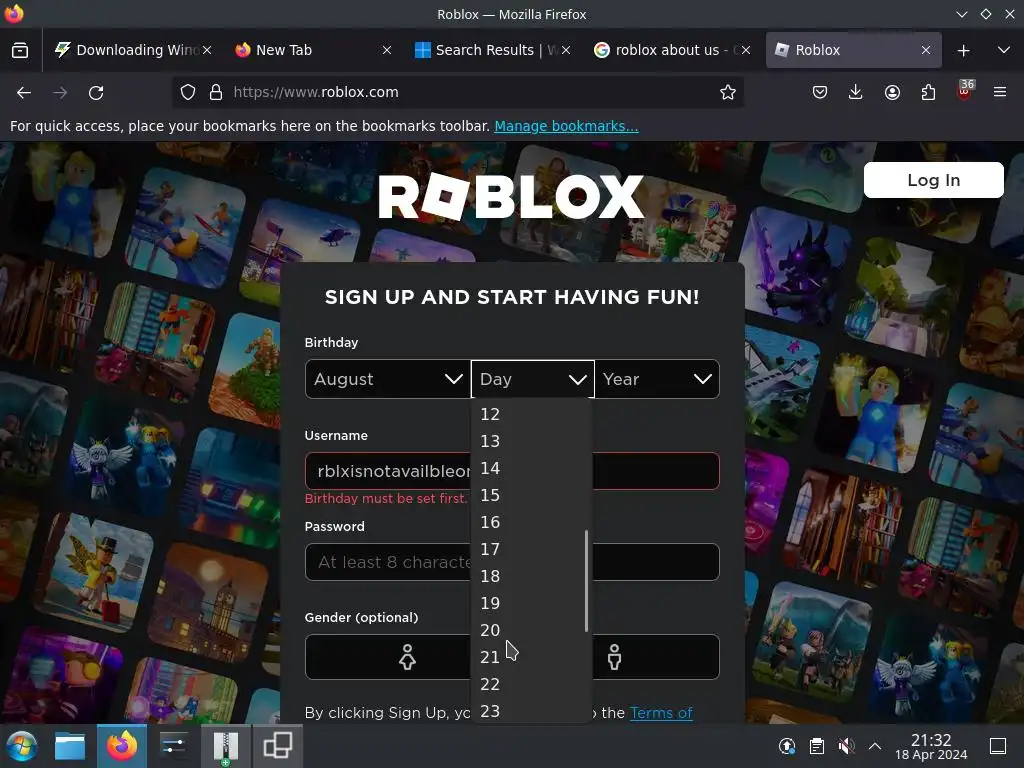Click the Log In button
Image resolution: width=1024 pixels, height=768 pixels.
(933, 180)
